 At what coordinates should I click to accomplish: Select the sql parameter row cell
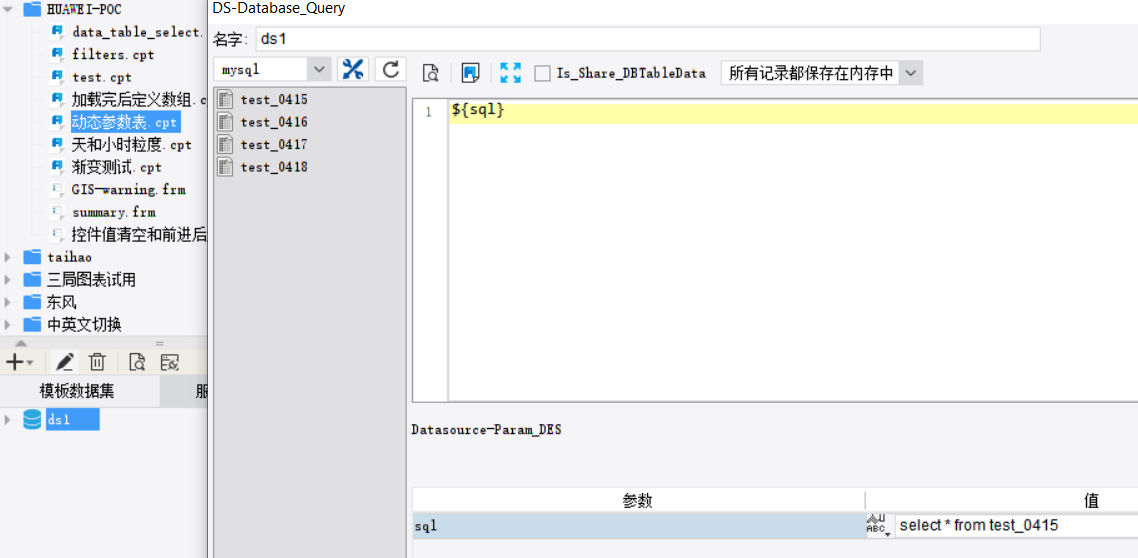click(x=639, y=525)
